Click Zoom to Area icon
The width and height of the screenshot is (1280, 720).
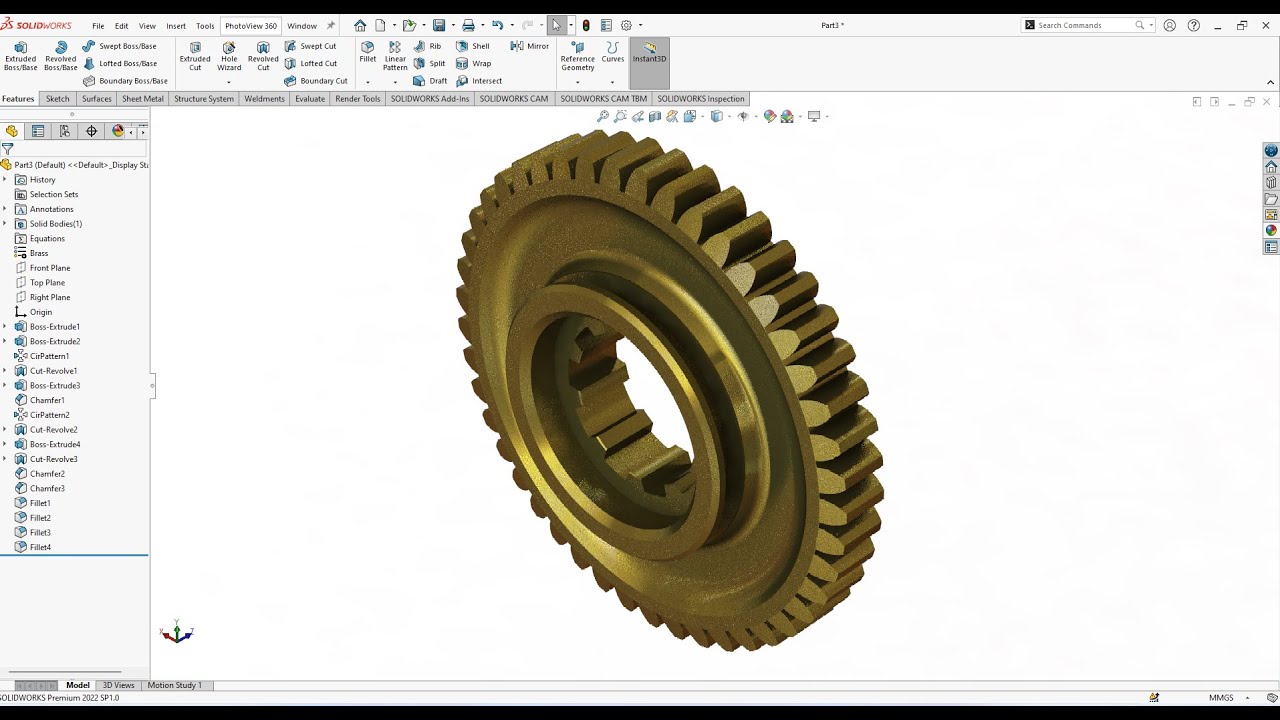click(x=620, y=116)
